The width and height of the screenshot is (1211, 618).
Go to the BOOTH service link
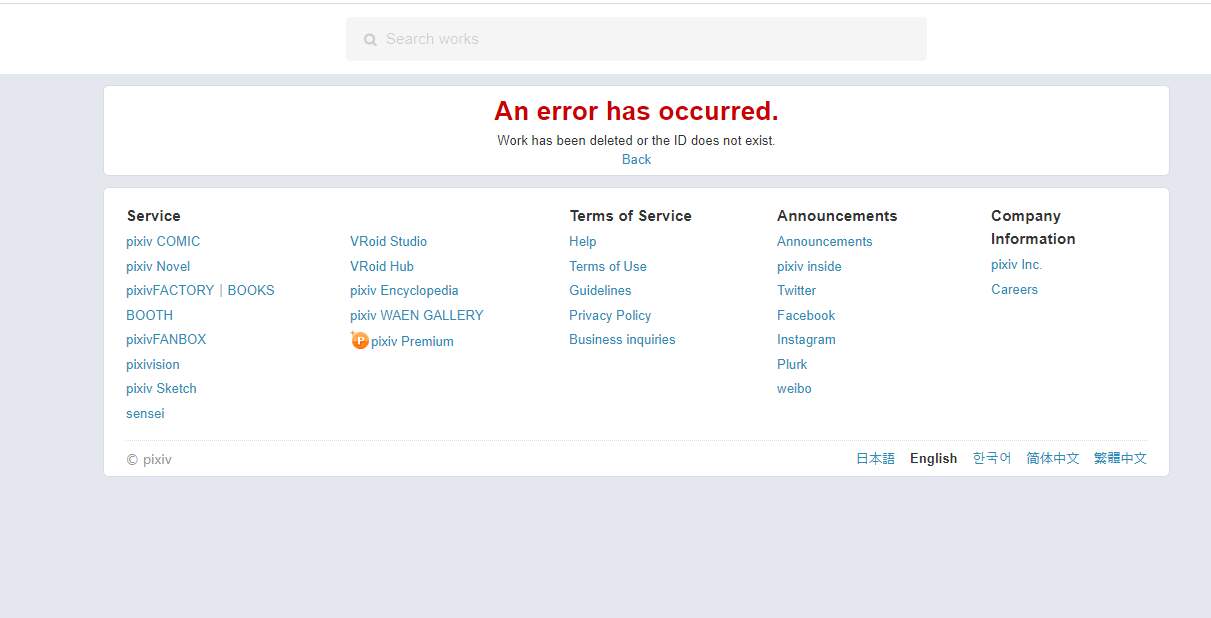149,316
